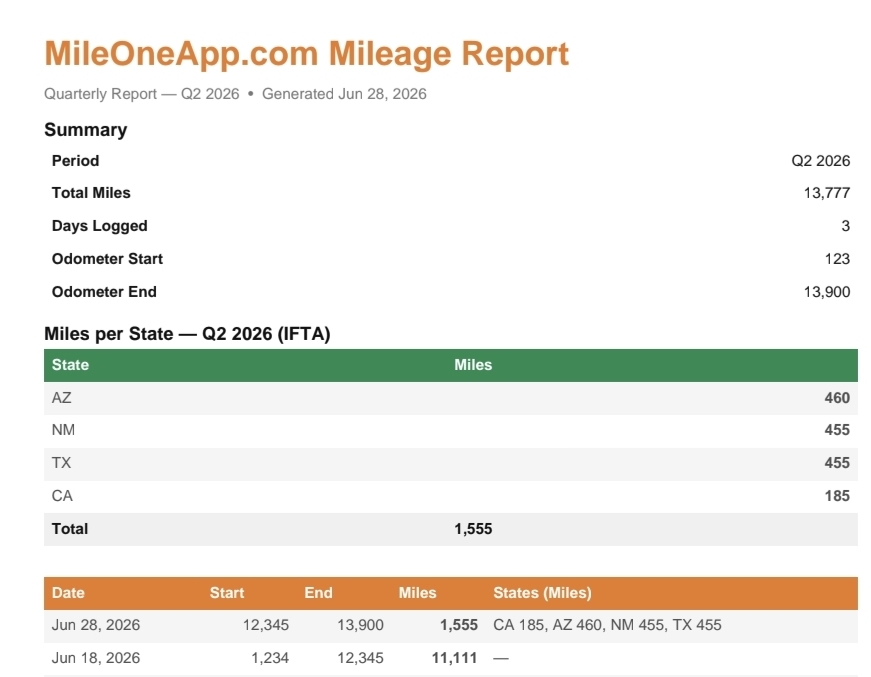Click the Odometer Start label
This screenshot has height=677, width=871.
point(107,259)
